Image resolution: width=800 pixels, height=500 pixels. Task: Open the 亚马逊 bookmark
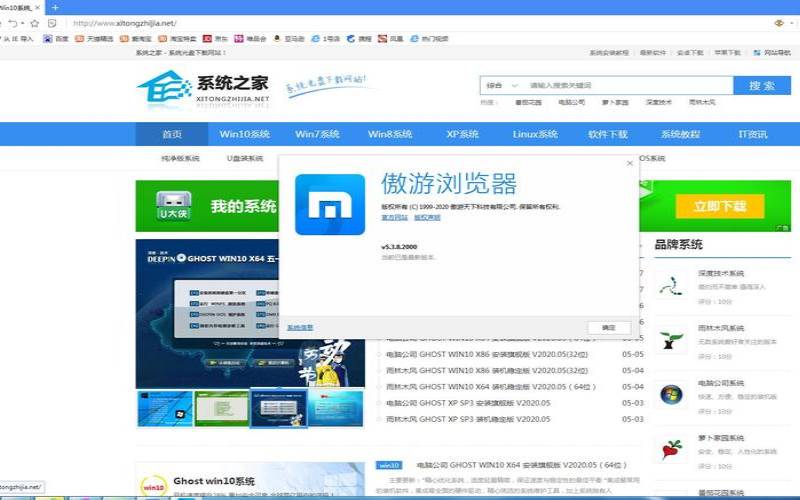click(x=289, y=39)
